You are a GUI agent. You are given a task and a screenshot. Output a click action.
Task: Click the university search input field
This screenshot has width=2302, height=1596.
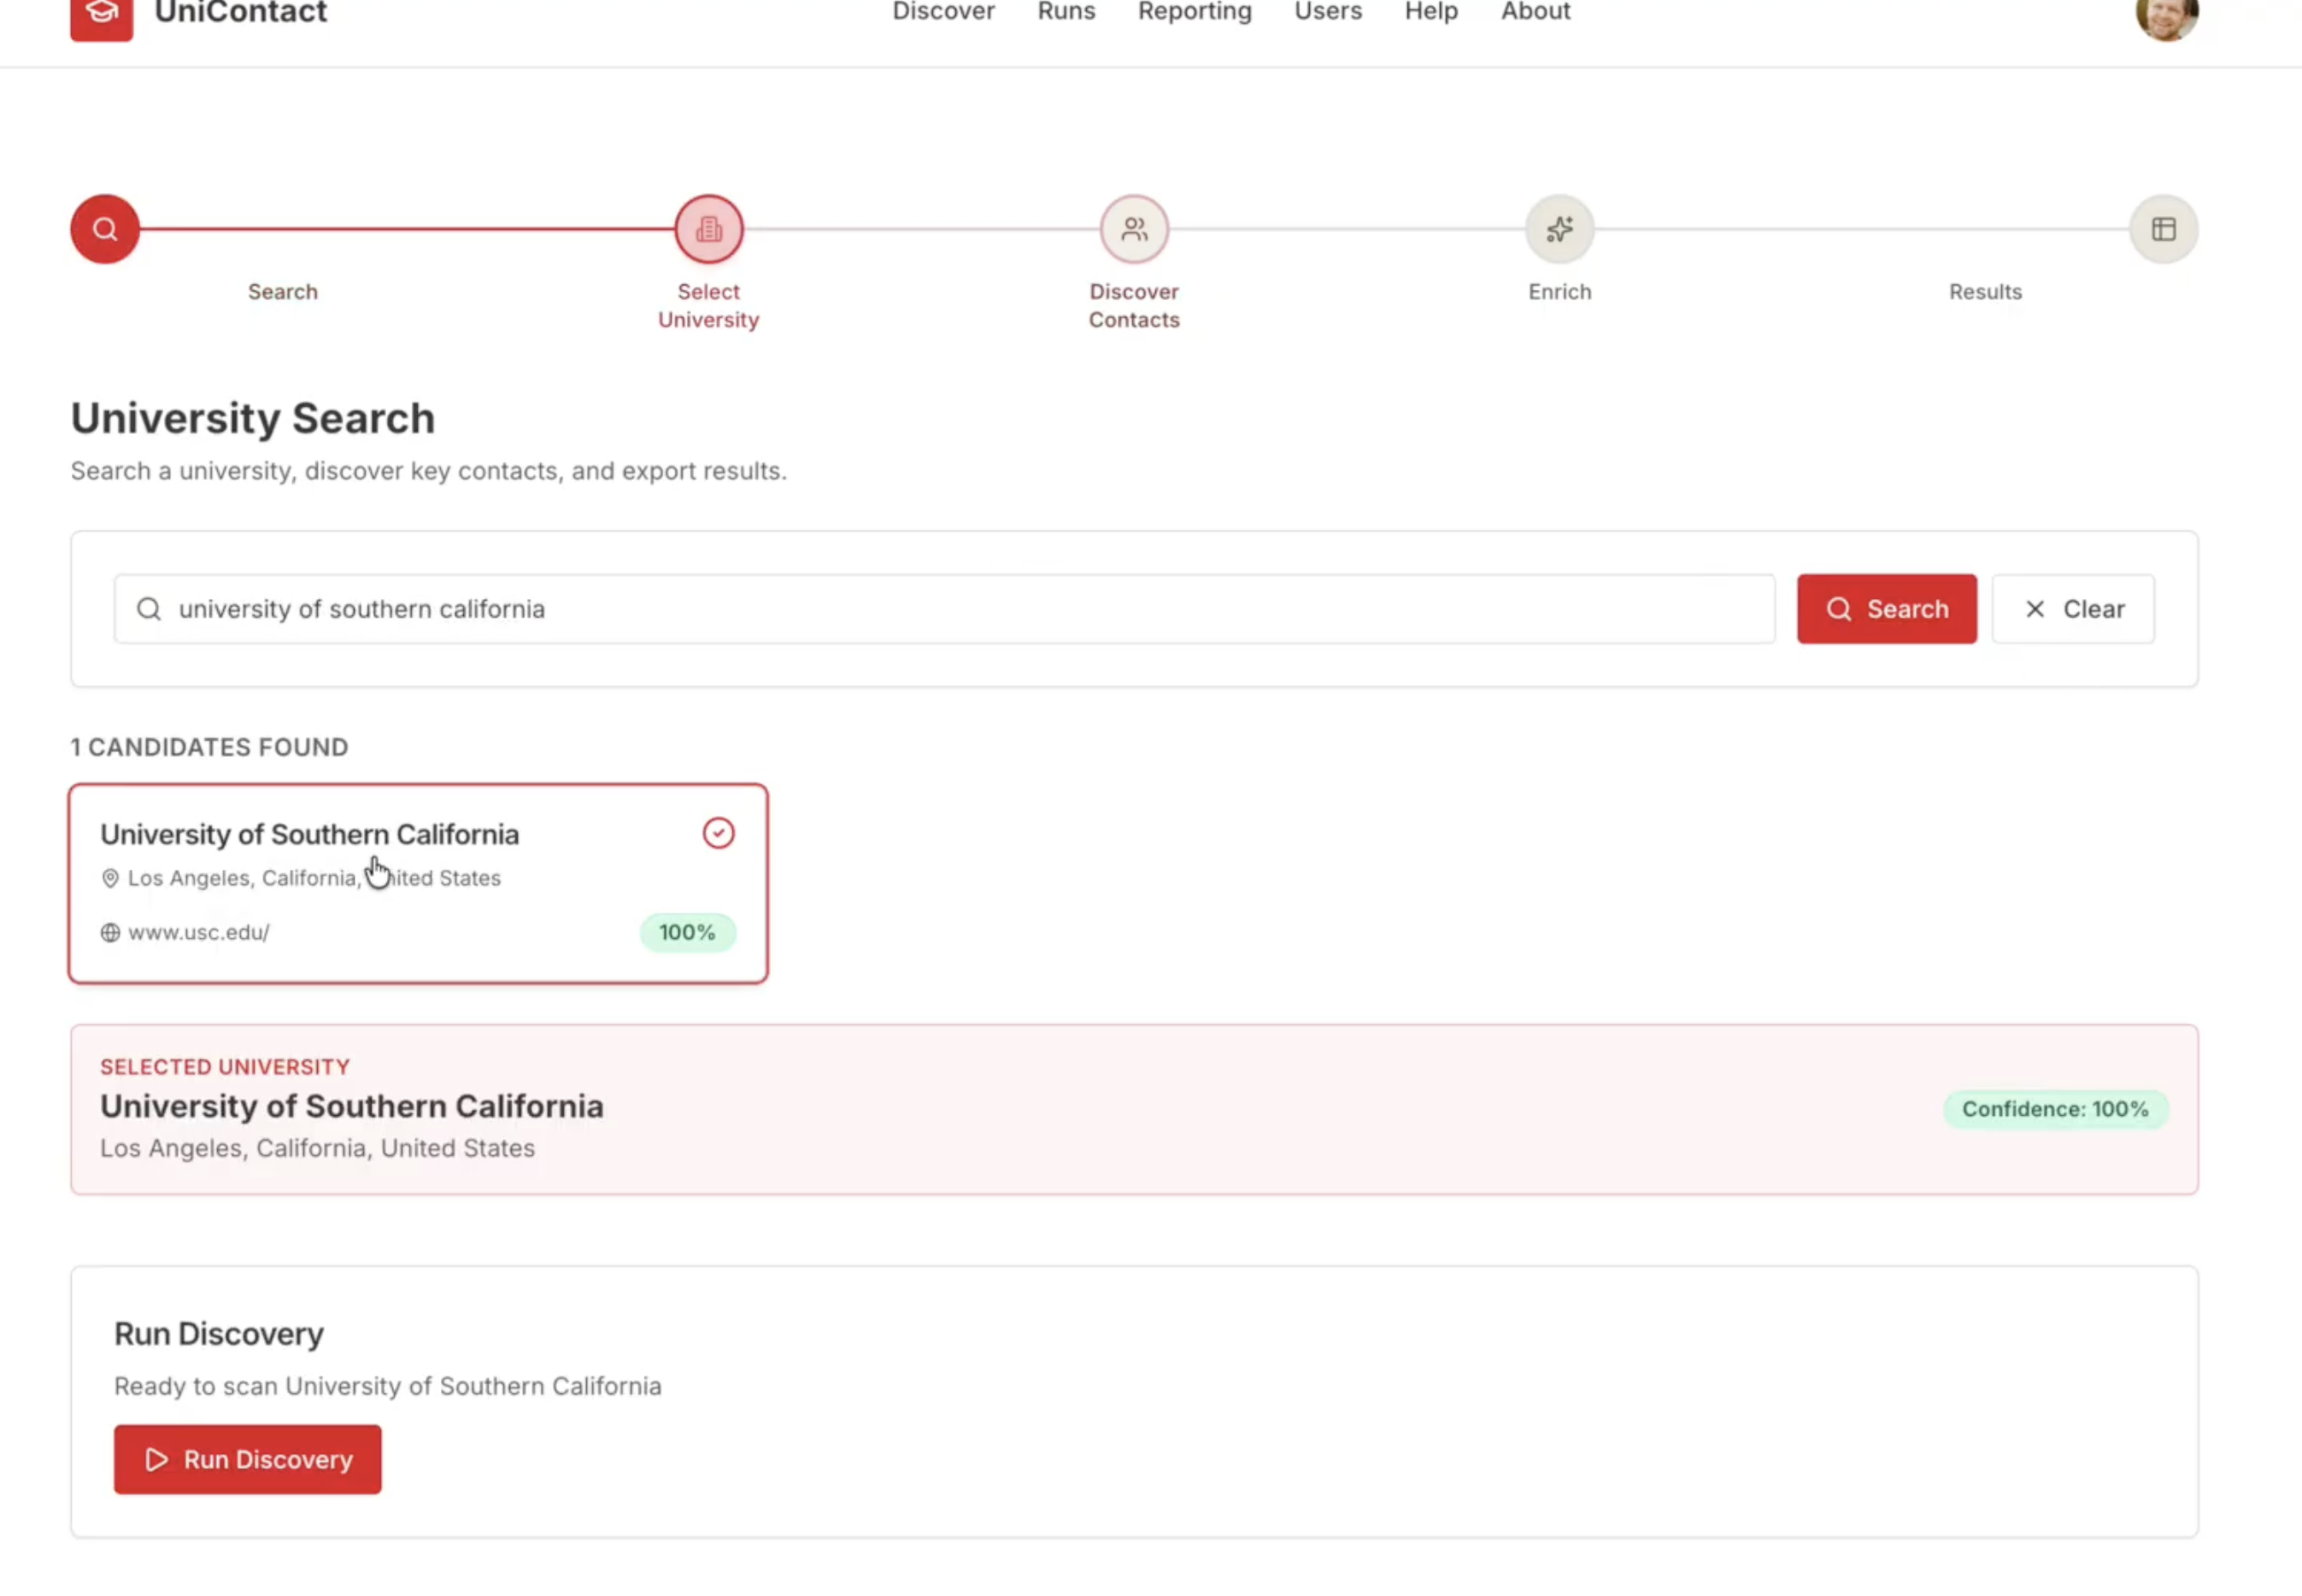944,609
